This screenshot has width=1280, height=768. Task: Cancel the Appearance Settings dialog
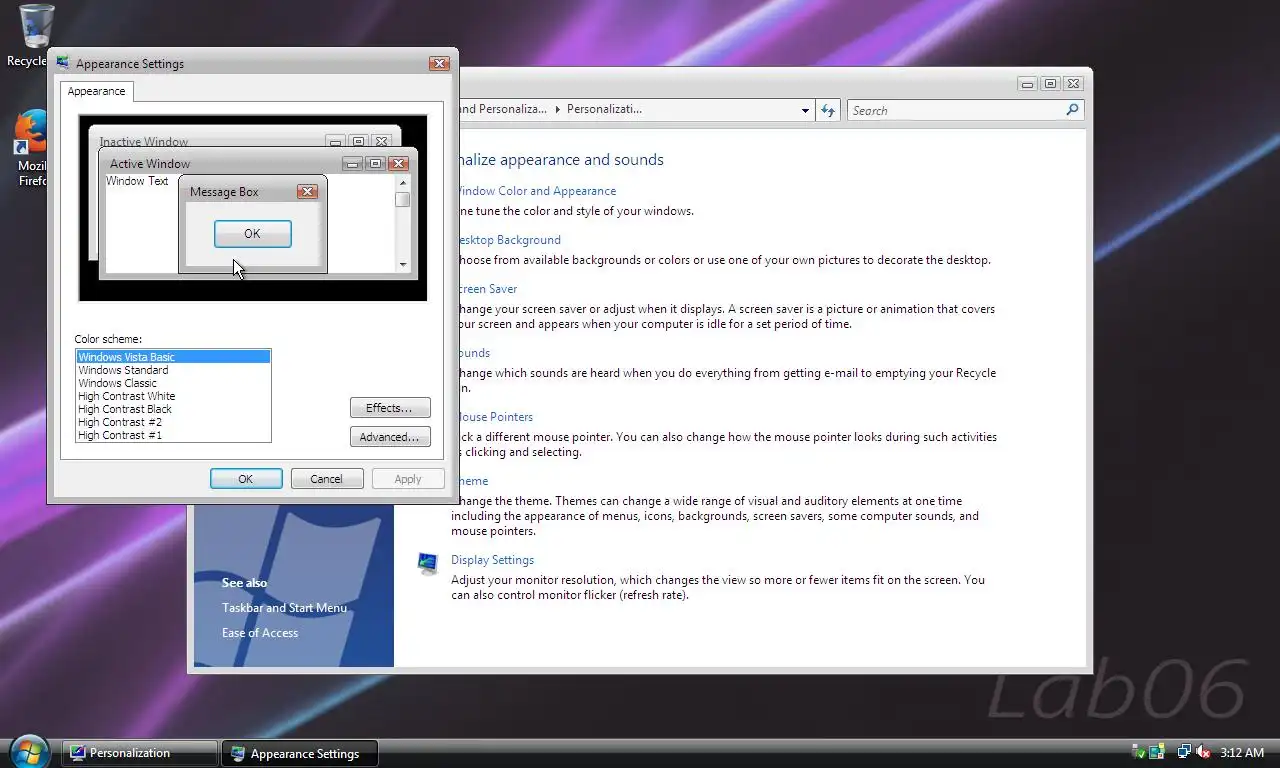pos(327,479)
